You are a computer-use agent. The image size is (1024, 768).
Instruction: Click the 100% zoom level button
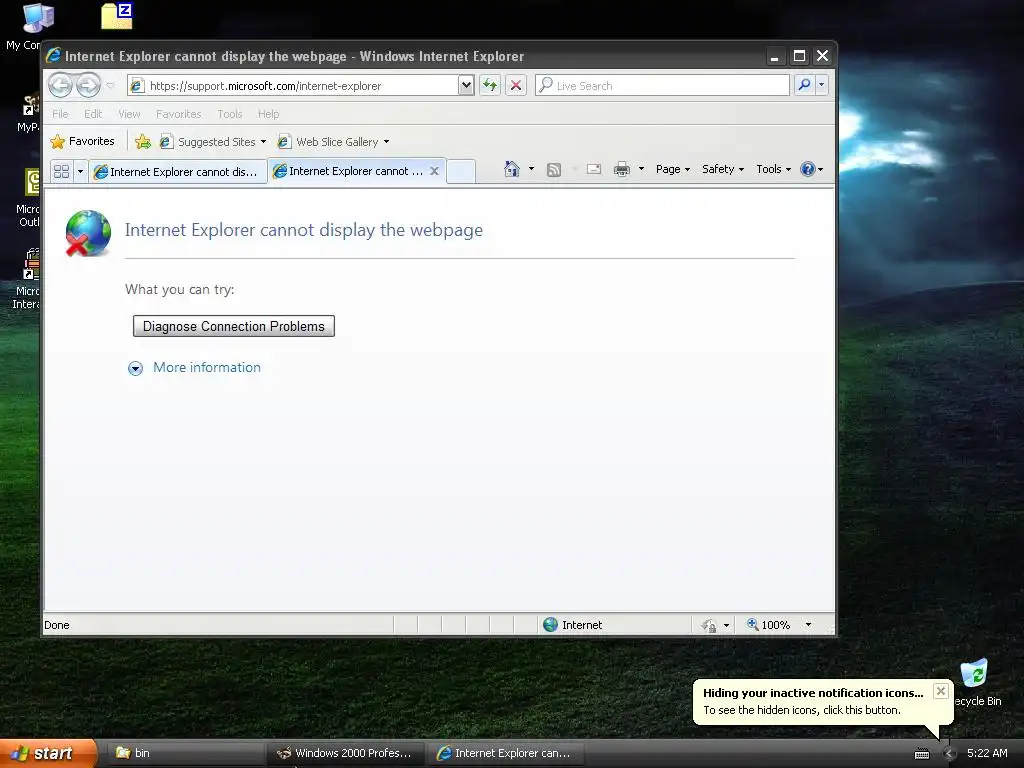769,625
